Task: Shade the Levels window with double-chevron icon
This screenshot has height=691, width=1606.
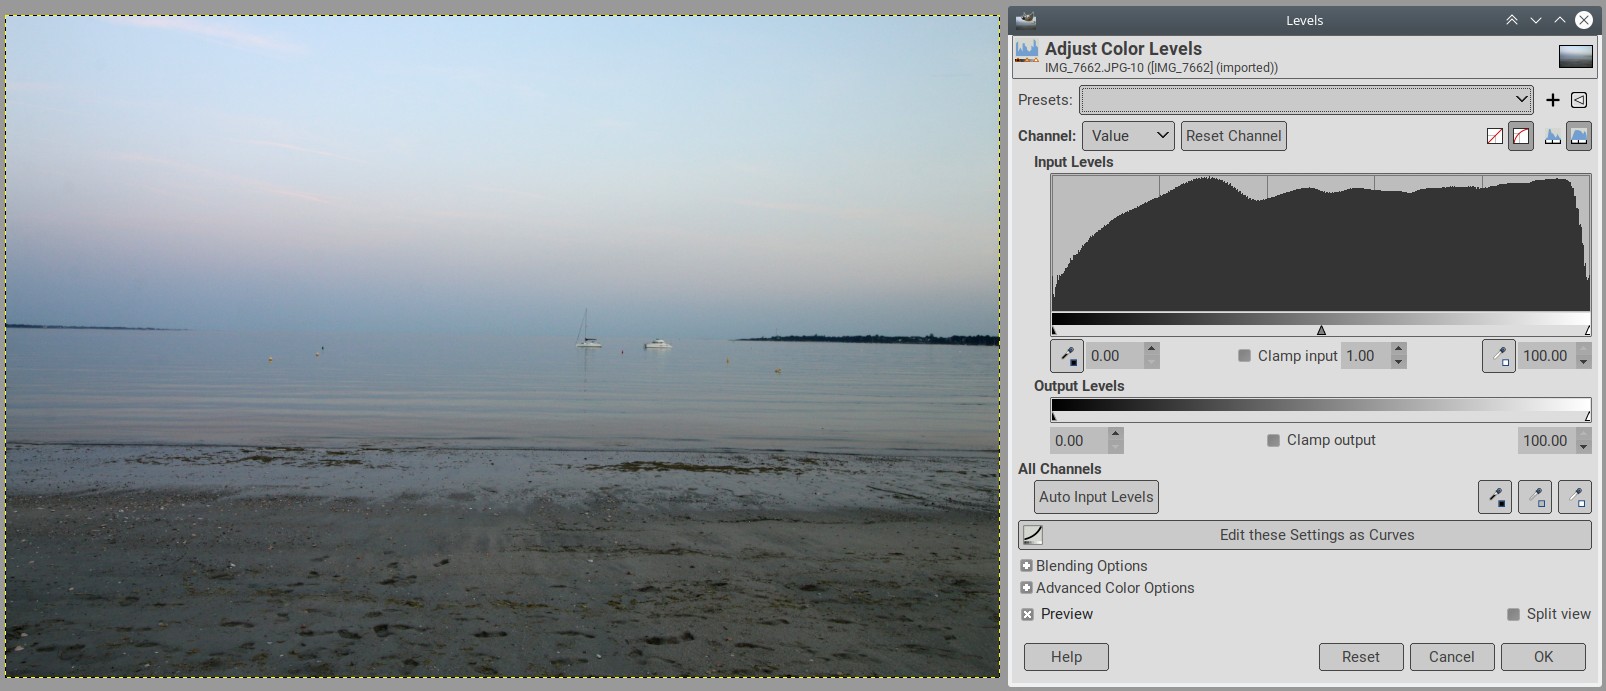Action: 1512,20
